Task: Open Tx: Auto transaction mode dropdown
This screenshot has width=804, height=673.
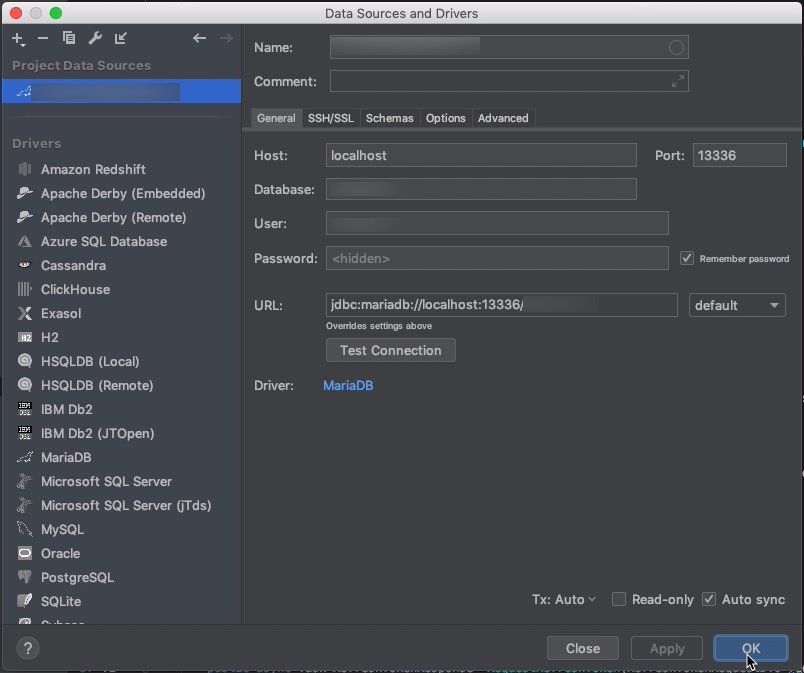Action: point(564,600)
